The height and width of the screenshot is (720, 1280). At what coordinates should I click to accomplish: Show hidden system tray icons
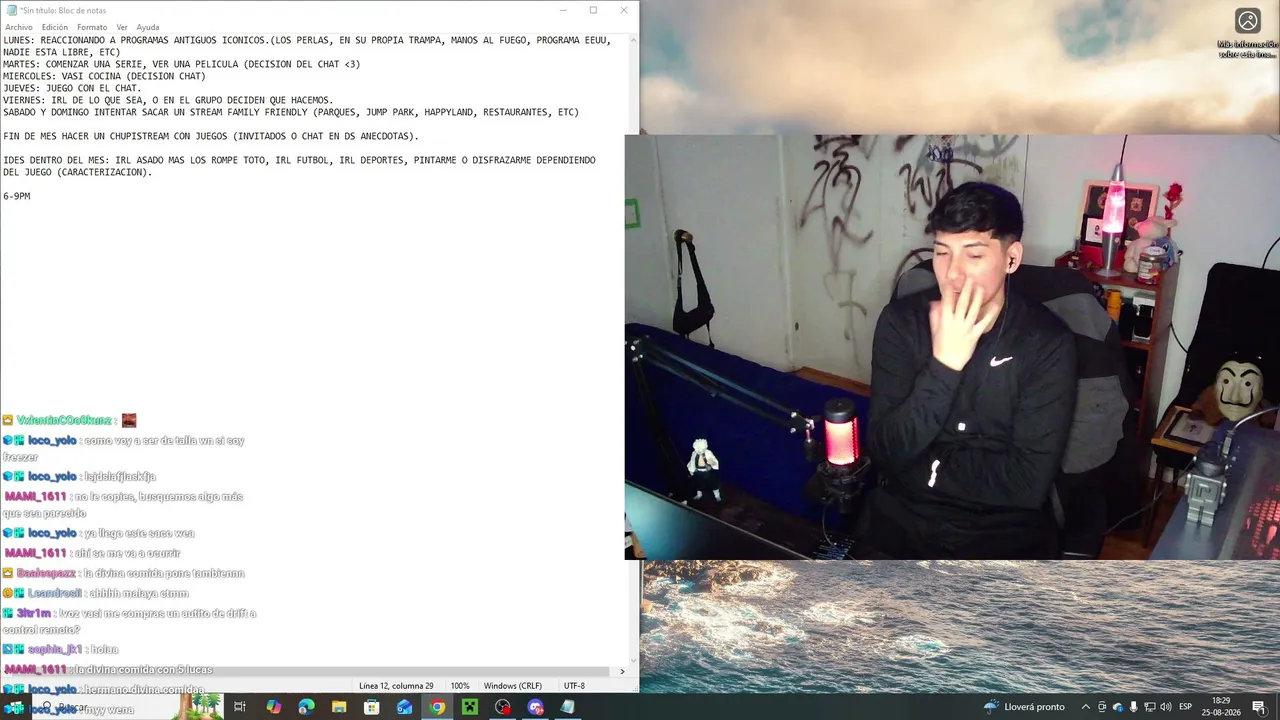click(1086, 707)
